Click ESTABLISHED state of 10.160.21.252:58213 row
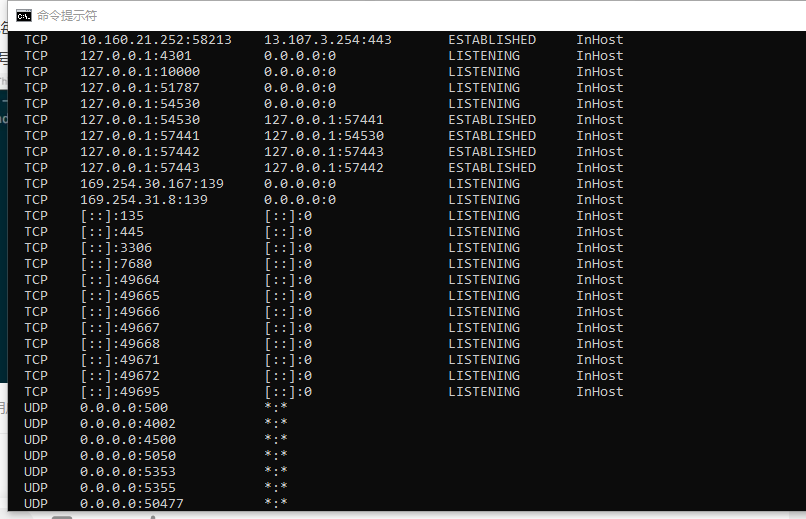The width and height of the screenshot is (806, 519). (492, 40)
